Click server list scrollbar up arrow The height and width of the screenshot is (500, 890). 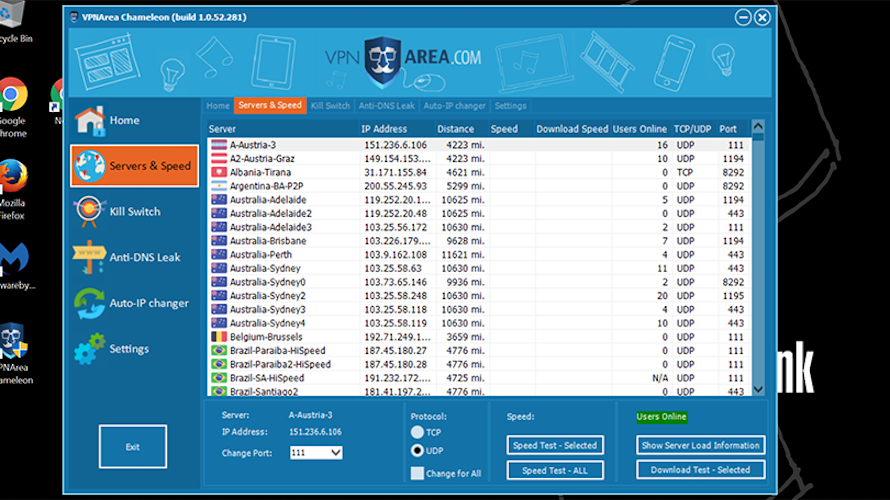pos(758,126)
